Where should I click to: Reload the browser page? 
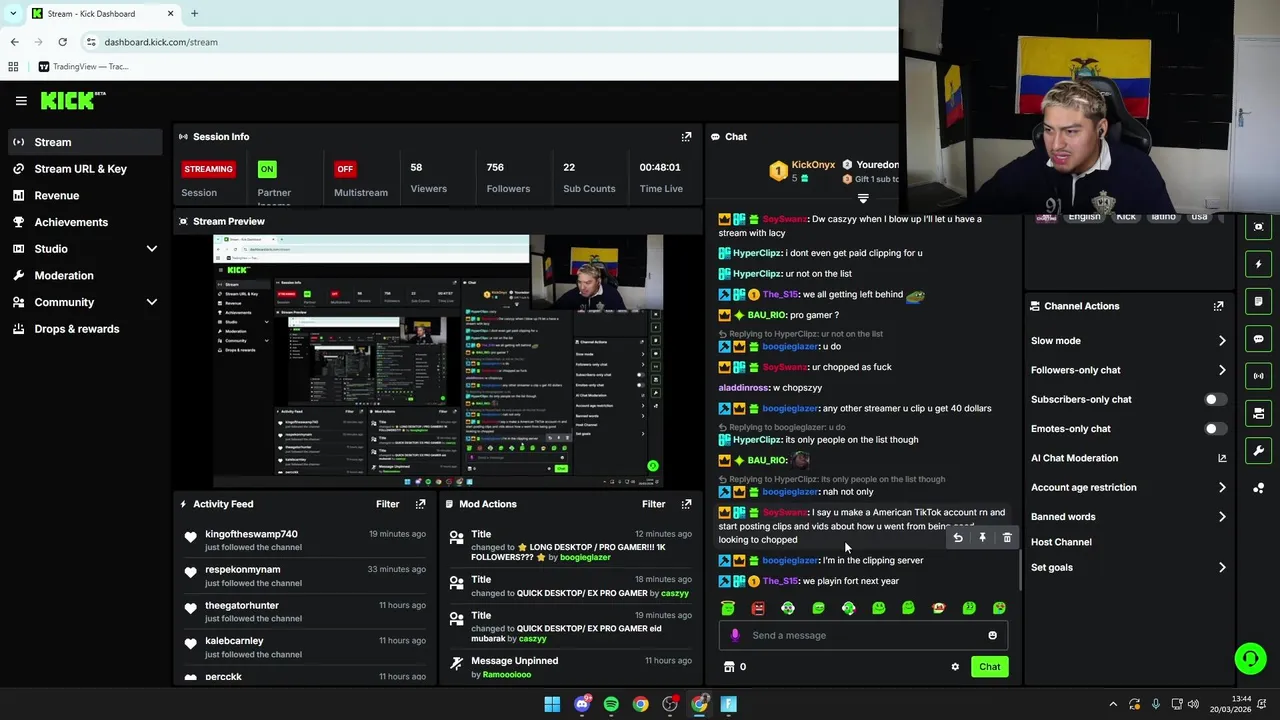(62, 42)
